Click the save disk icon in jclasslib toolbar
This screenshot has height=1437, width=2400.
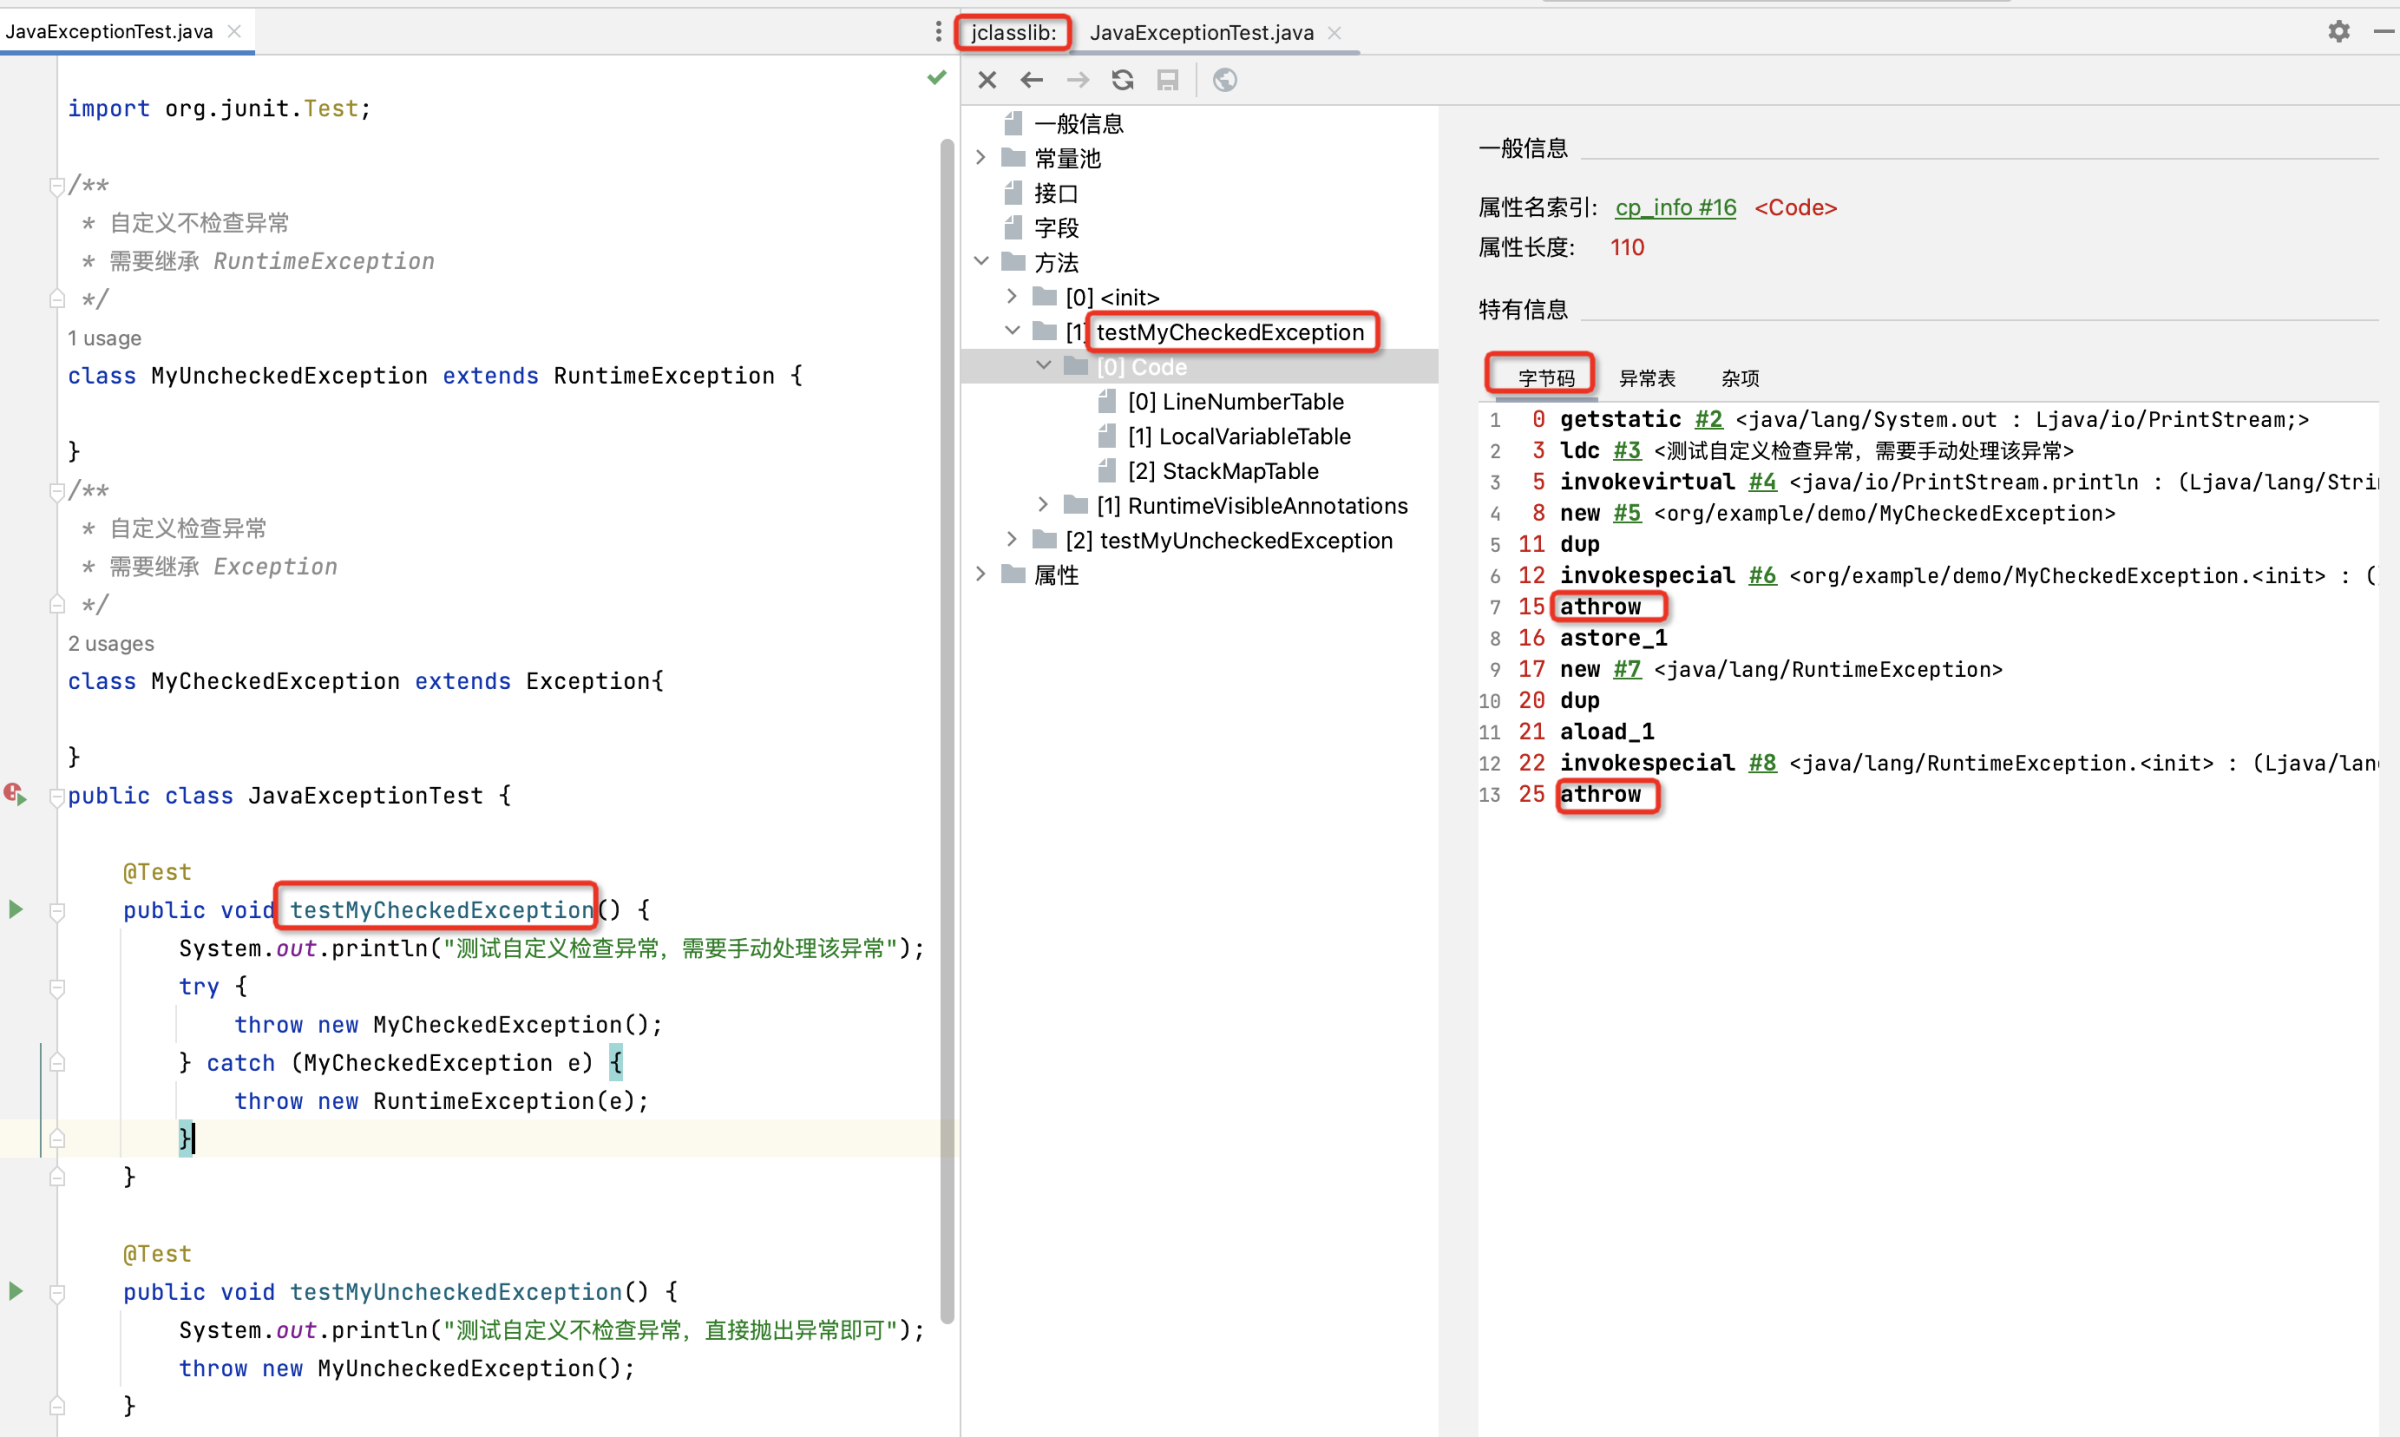point(1168,80)
